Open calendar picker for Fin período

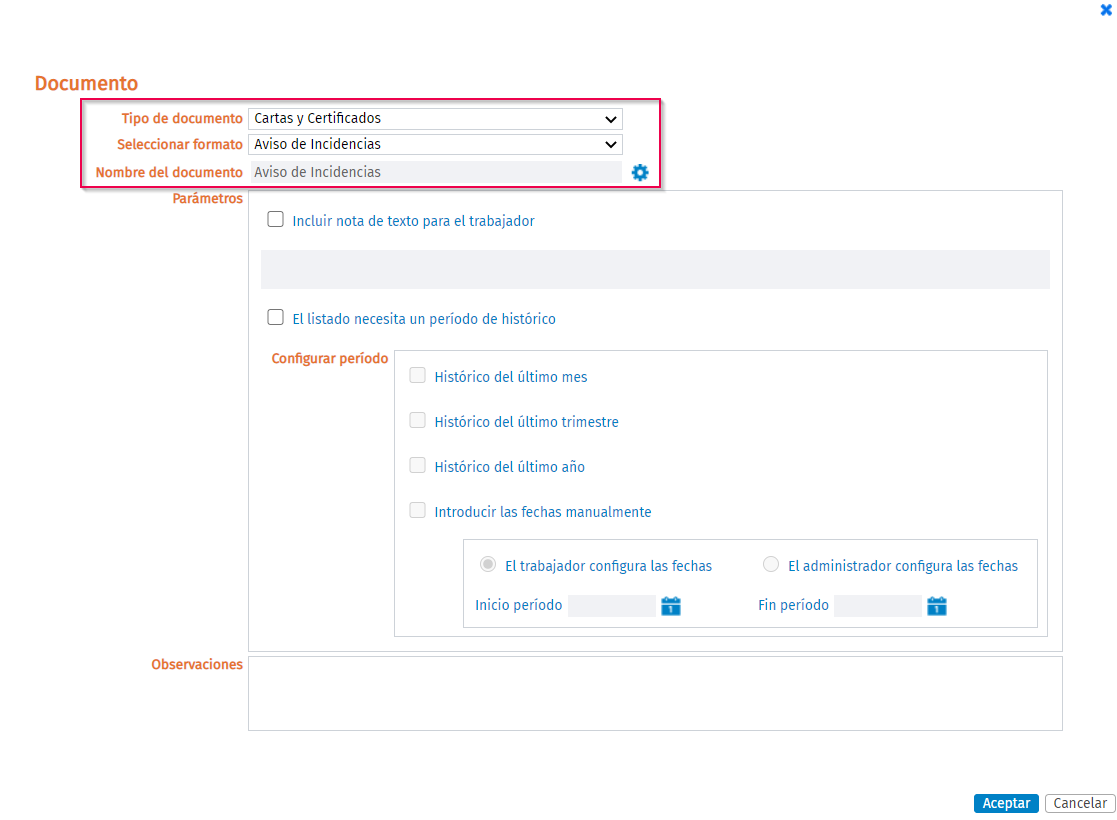(937, 606)
